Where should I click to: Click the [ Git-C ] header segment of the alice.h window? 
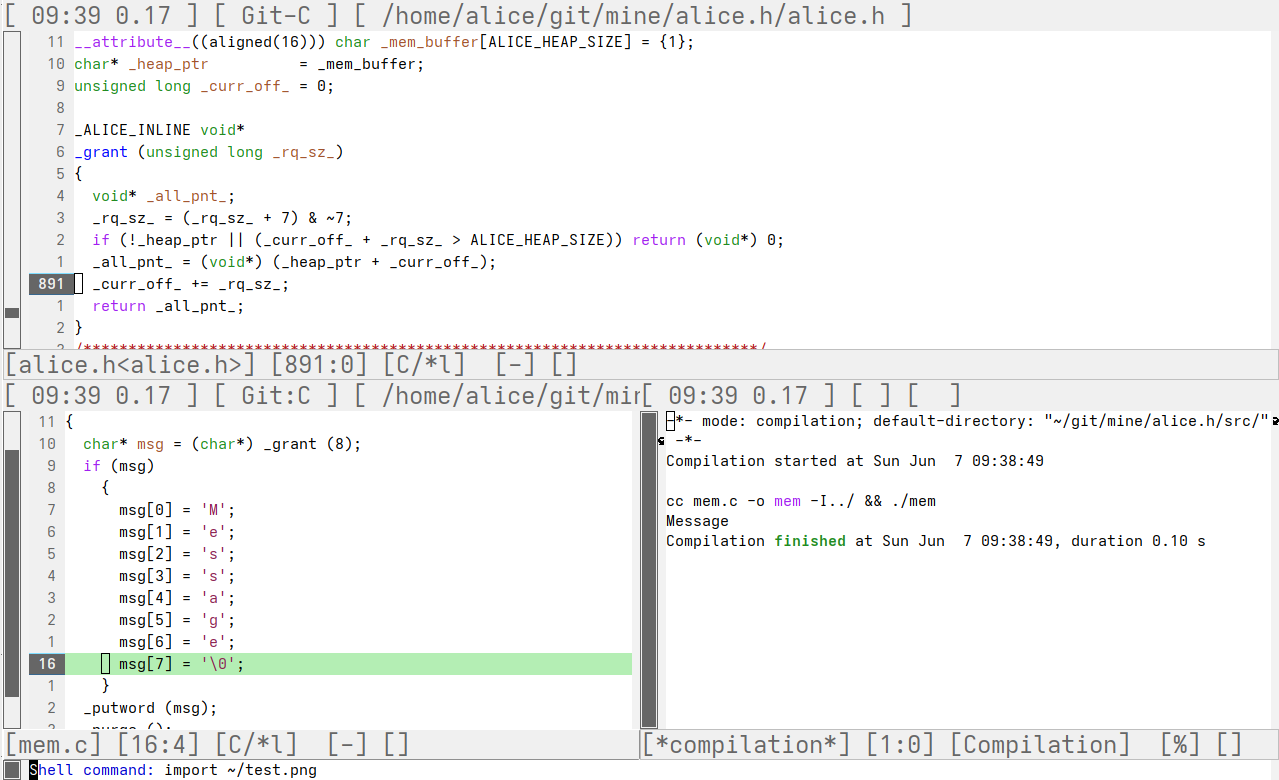point(276,15)
